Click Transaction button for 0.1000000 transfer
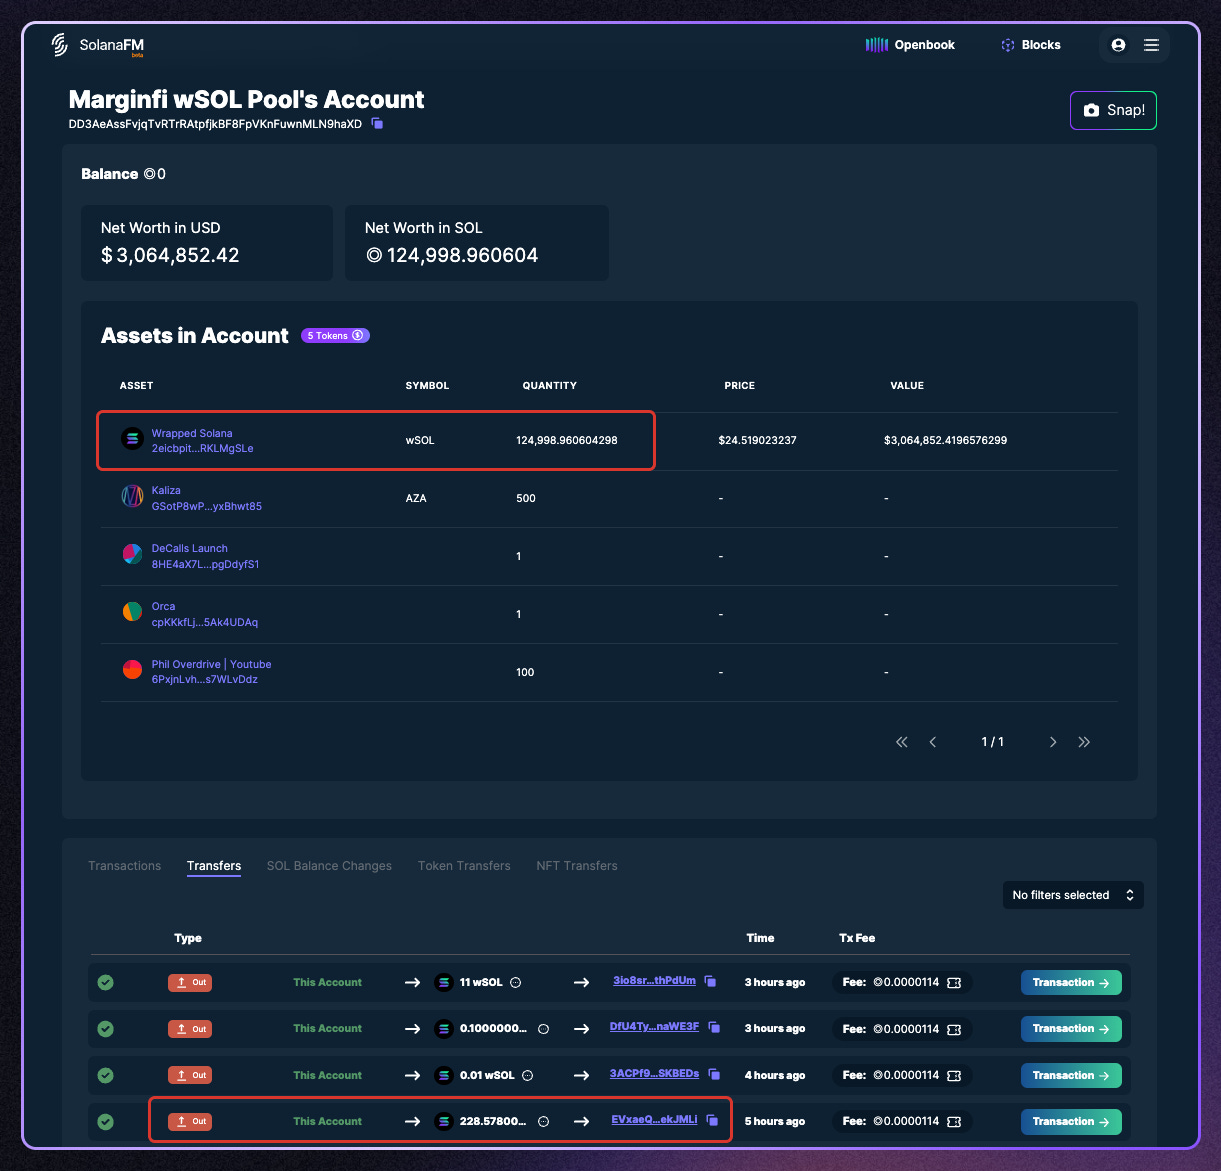Screen dimensions: 1221x1171 1071,1029
